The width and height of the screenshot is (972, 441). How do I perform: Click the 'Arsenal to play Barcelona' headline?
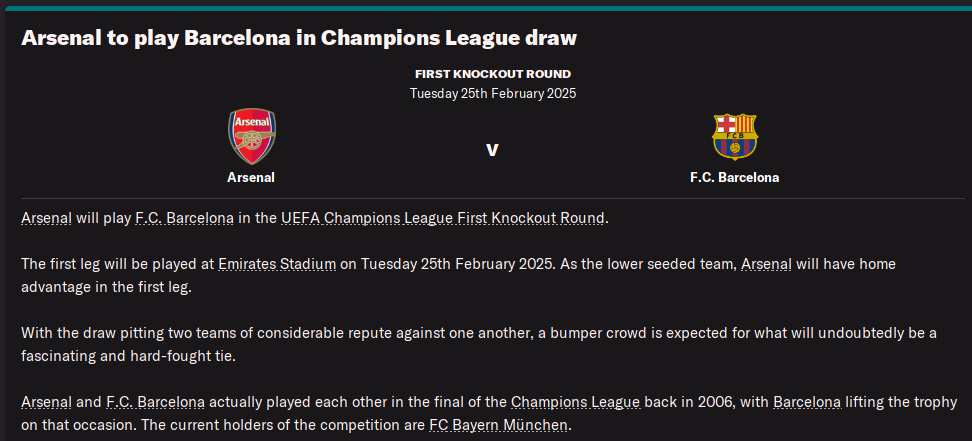(299, 39)
